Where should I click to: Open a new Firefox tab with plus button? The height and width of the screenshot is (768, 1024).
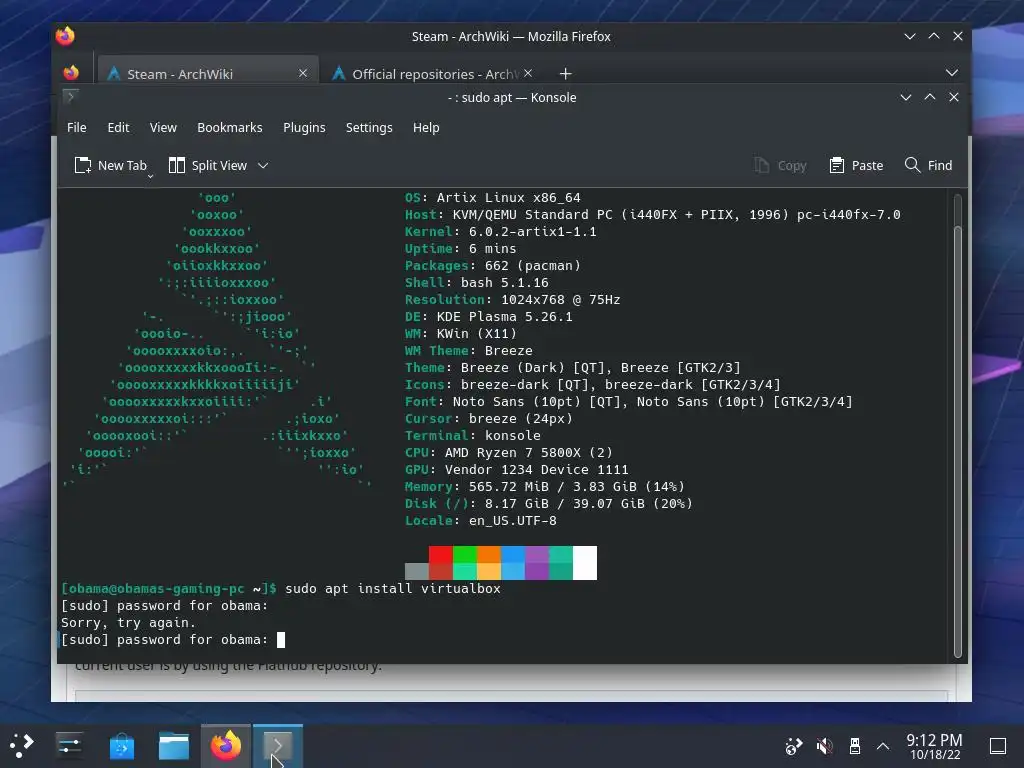click(x=566, y=74)
